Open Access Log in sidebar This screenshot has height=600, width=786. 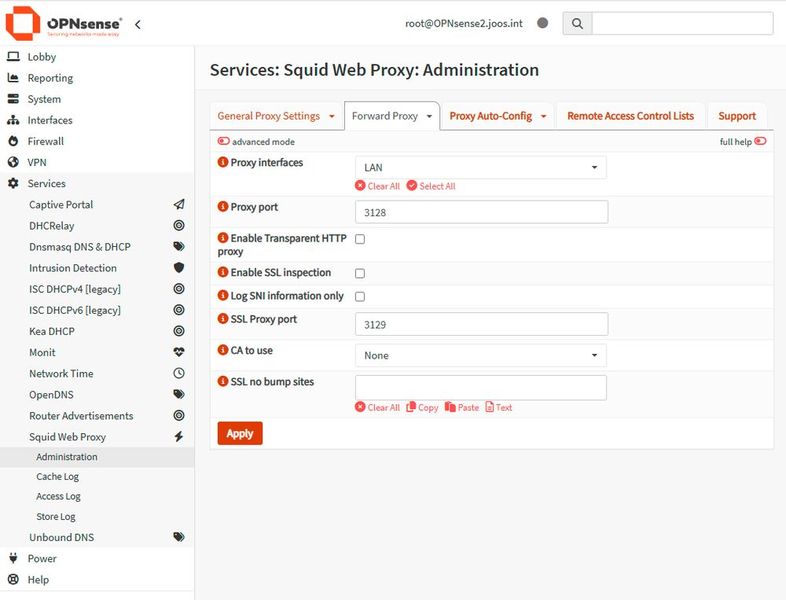(58, 496)
